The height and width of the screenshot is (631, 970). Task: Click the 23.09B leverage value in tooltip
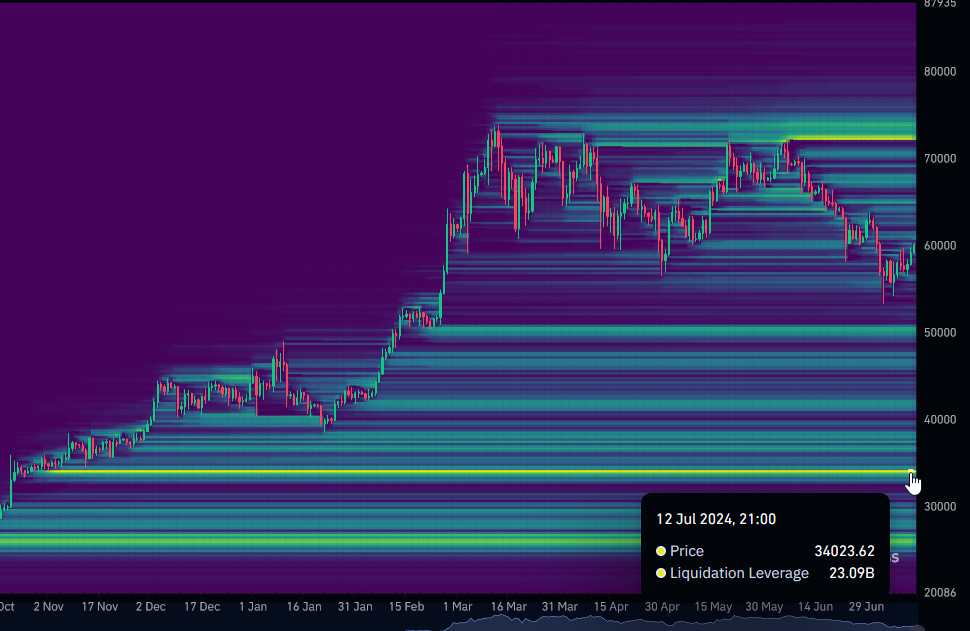pyautogui.click(x=852, y=573)
